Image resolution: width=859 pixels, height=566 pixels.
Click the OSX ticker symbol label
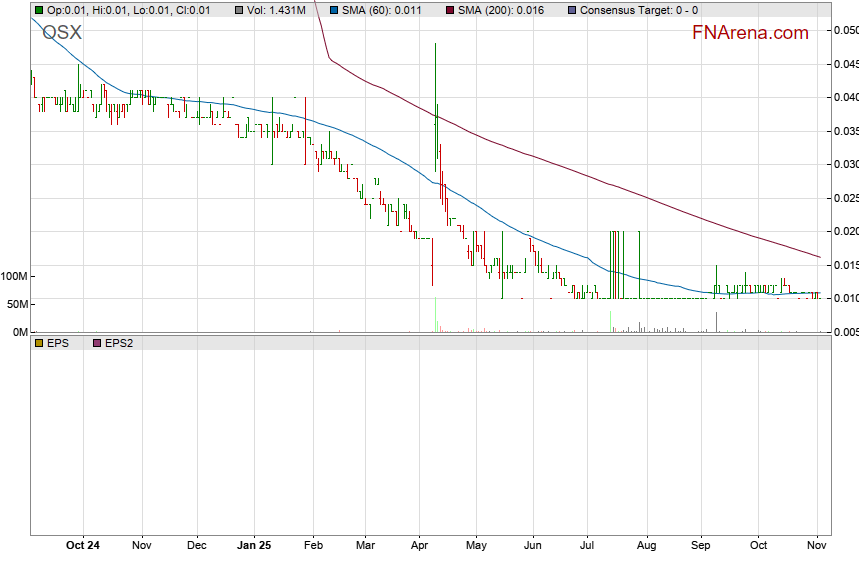(x=62, y=33)
